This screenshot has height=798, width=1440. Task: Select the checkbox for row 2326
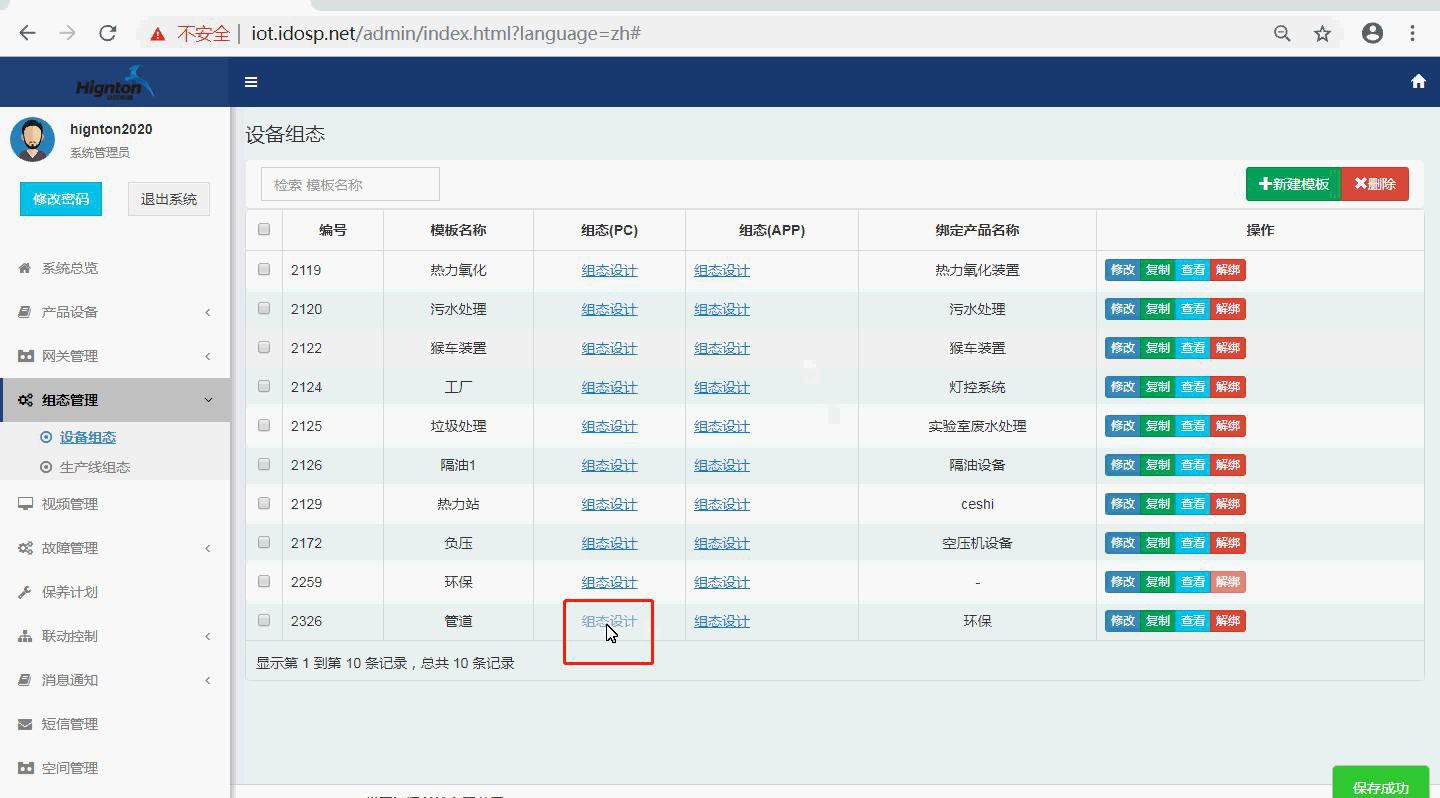pyautogui.click(x=264, y=620)
